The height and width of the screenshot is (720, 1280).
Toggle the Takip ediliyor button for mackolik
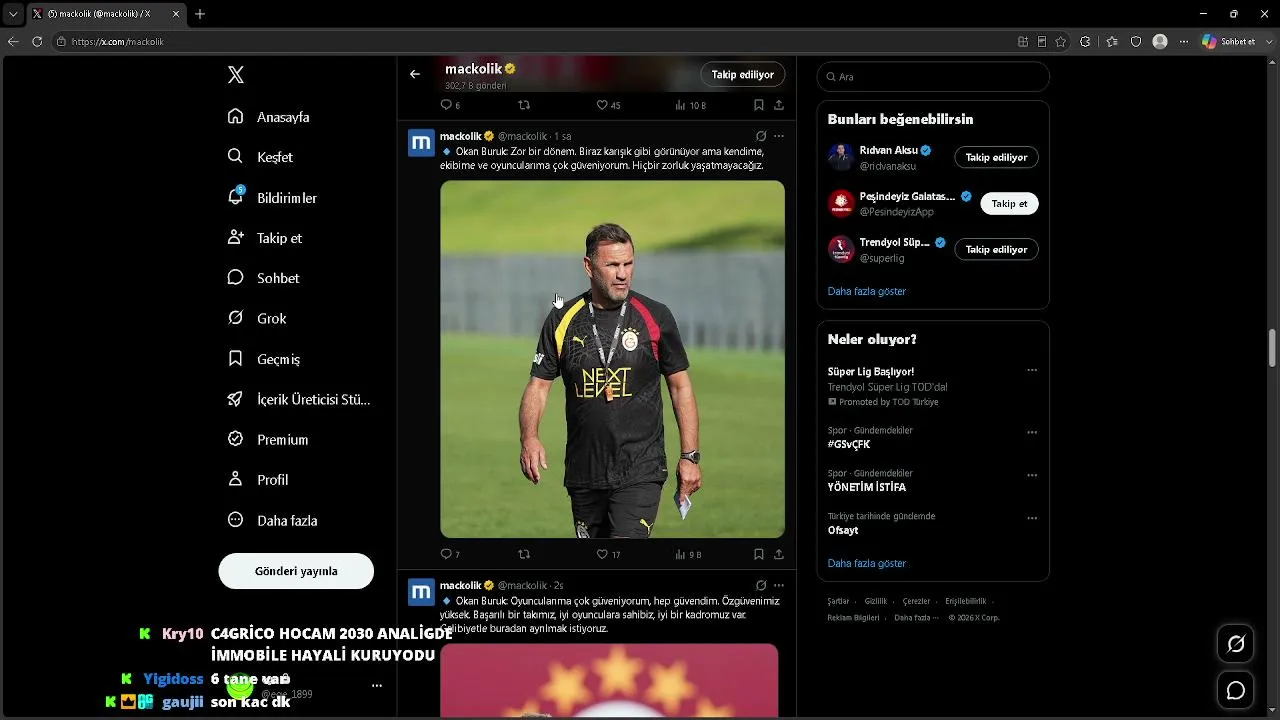[x=742, y=74]
